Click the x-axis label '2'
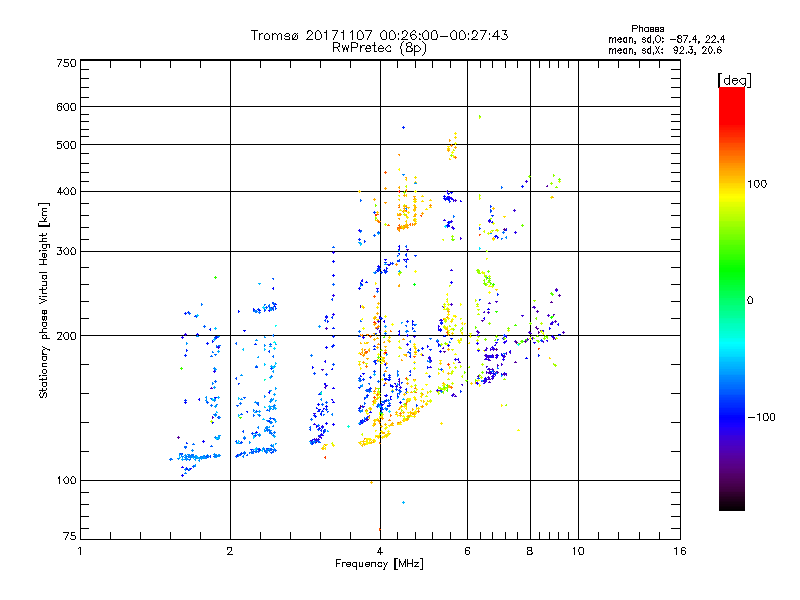The image size is (800, 600). [x=230, y=551]
